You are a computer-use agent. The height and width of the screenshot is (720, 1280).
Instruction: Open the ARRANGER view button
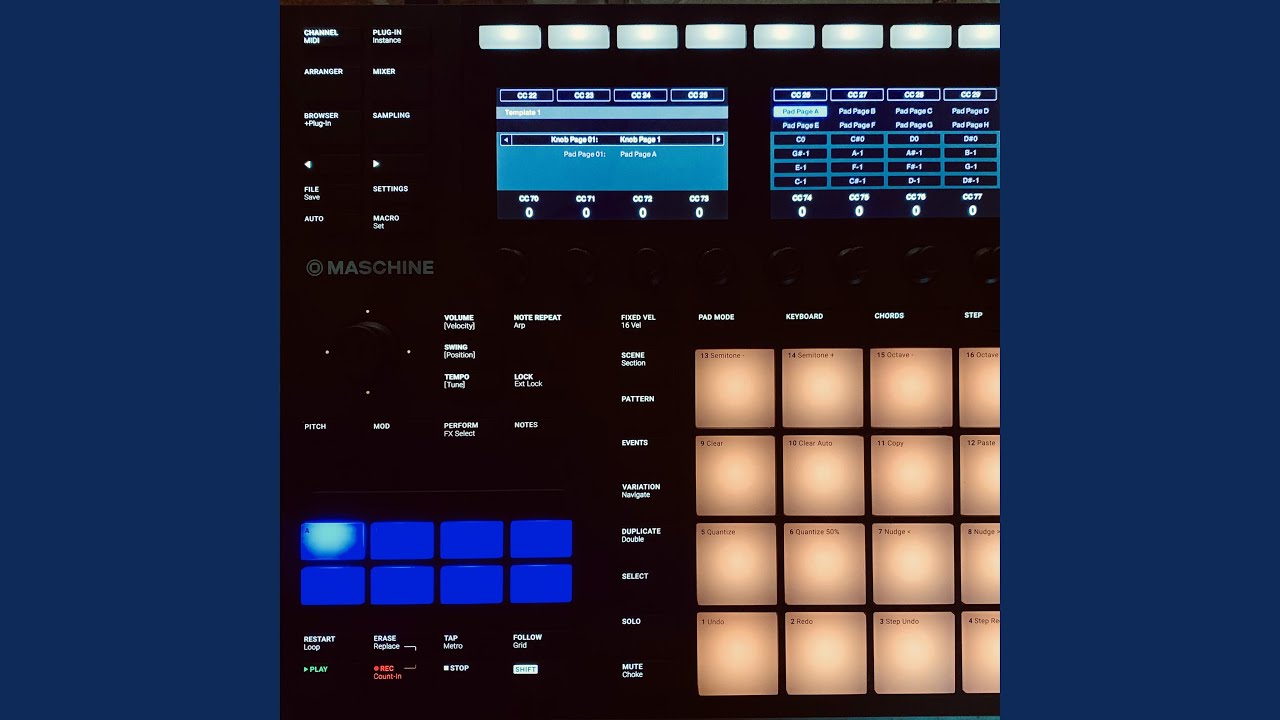click(323, 72)
